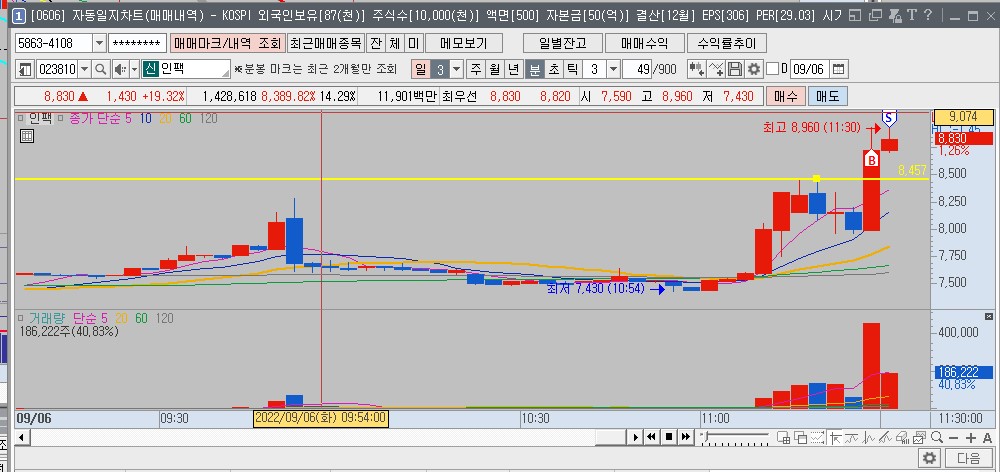Image resolution: width=1000 pixels, height=472 pixels.
Task: Click the candle count field showing 49
Action: [x=636, y=69]
